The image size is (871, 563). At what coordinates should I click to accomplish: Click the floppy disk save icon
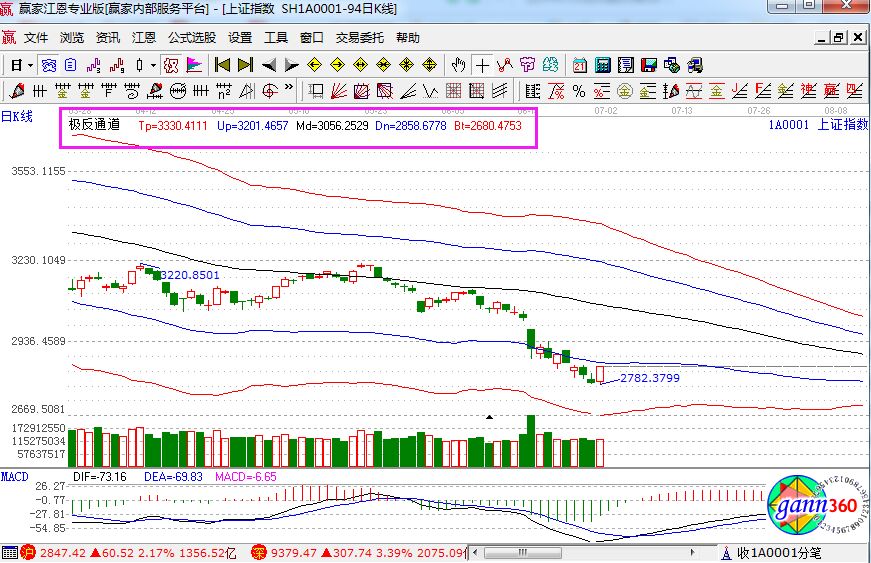649,65
